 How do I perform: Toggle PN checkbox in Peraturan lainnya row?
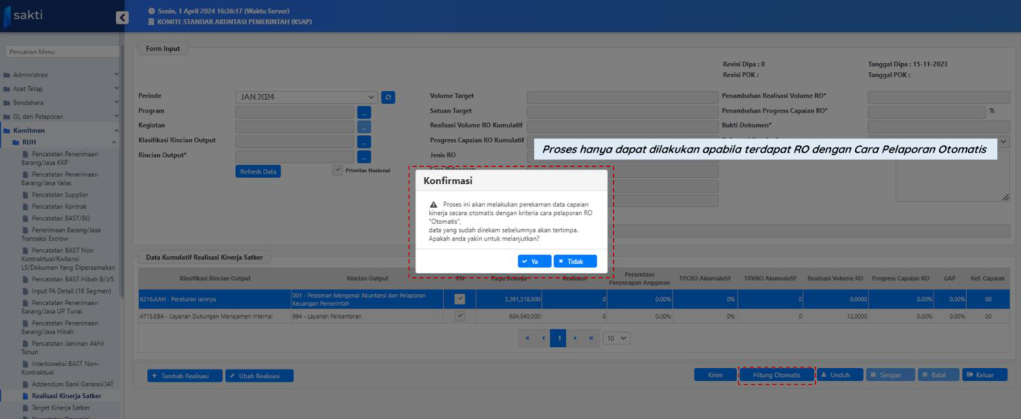460,298
